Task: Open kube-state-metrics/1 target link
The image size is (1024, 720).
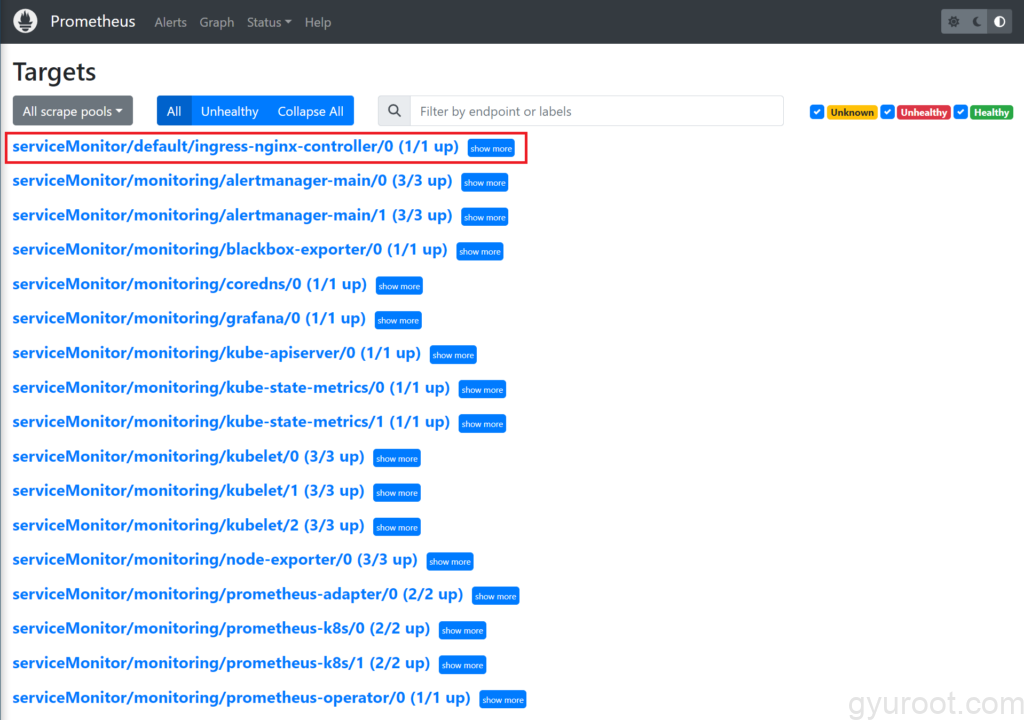Action: (x=231, y=421)
